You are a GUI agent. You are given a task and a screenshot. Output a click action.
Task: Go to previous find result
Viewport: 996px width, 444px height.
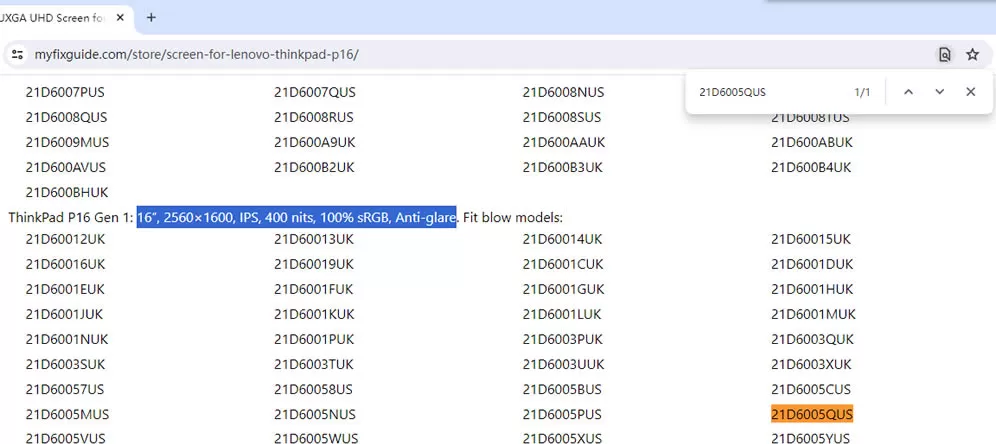click(908, 92)
